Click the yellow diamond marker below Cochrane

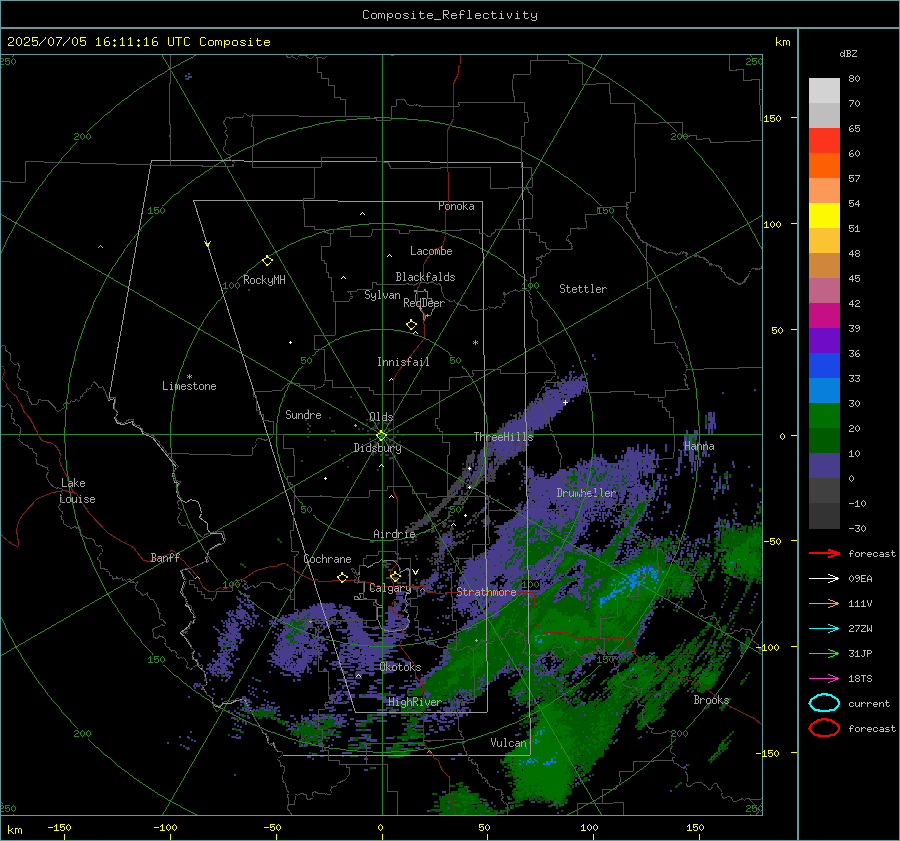tap(342, 577)
